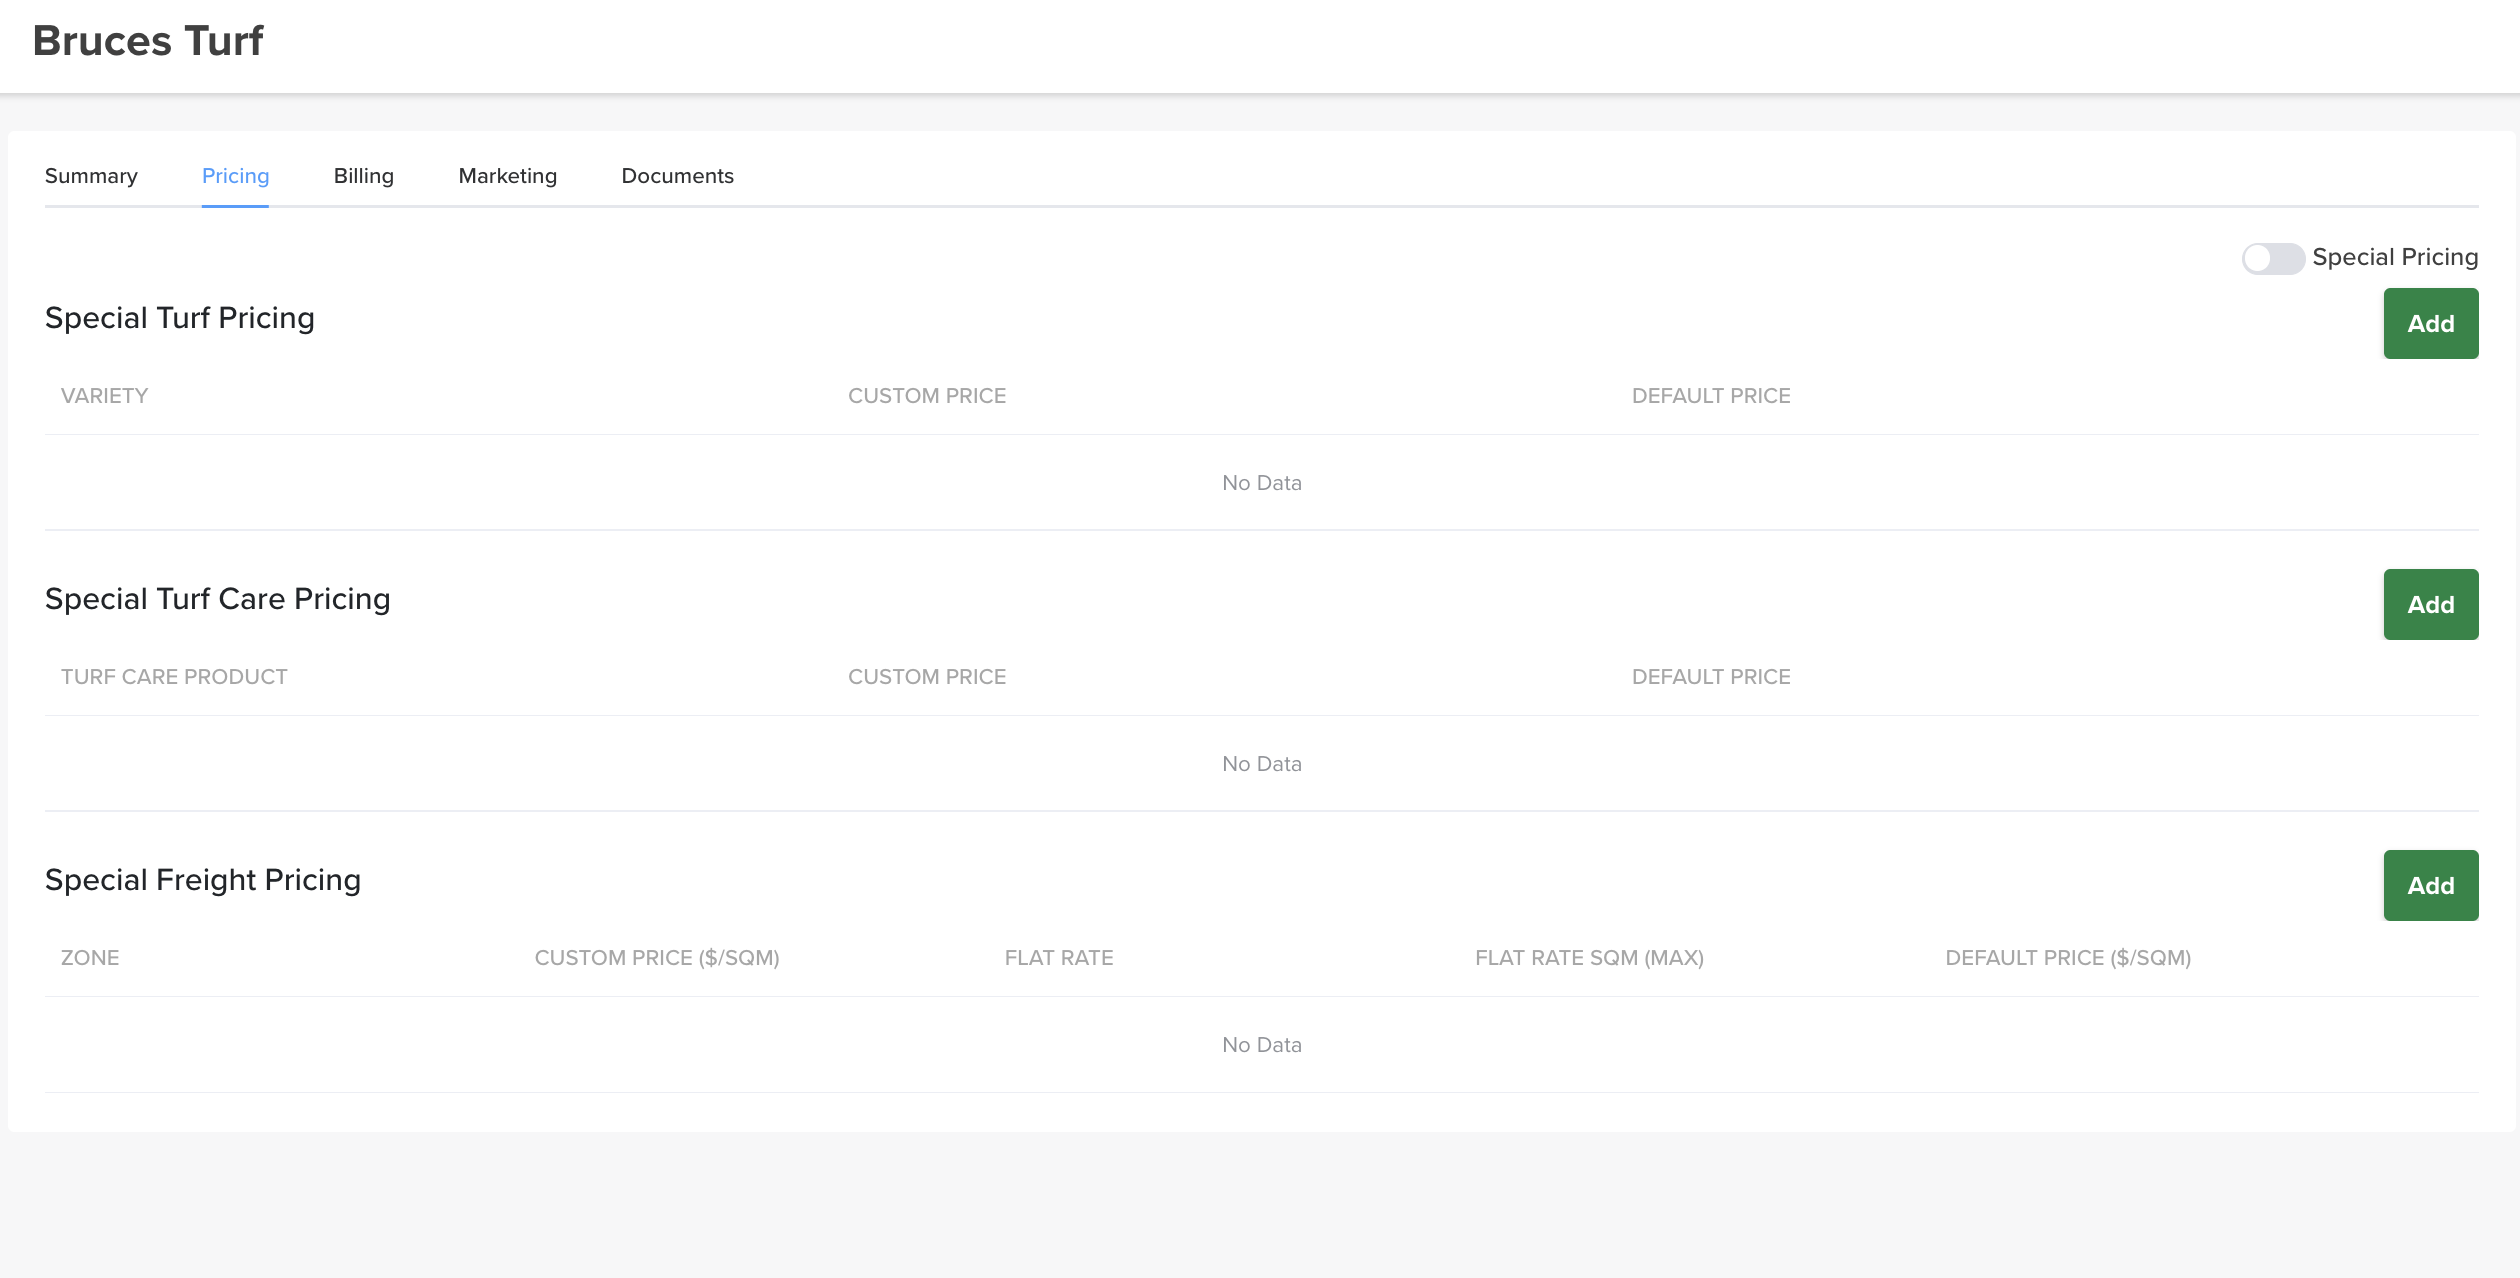Click DEFAULT PRICE header in Turf Pricing table
The height and width of the screenshot is (1278, 2520).
tap(1711, 396)
